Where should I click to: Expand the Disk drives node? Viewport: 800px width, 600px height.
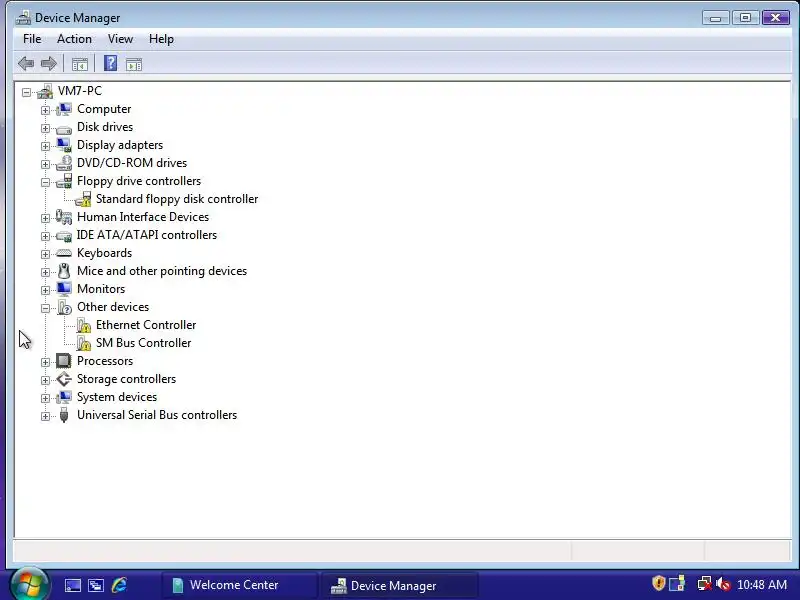[45, 128]
